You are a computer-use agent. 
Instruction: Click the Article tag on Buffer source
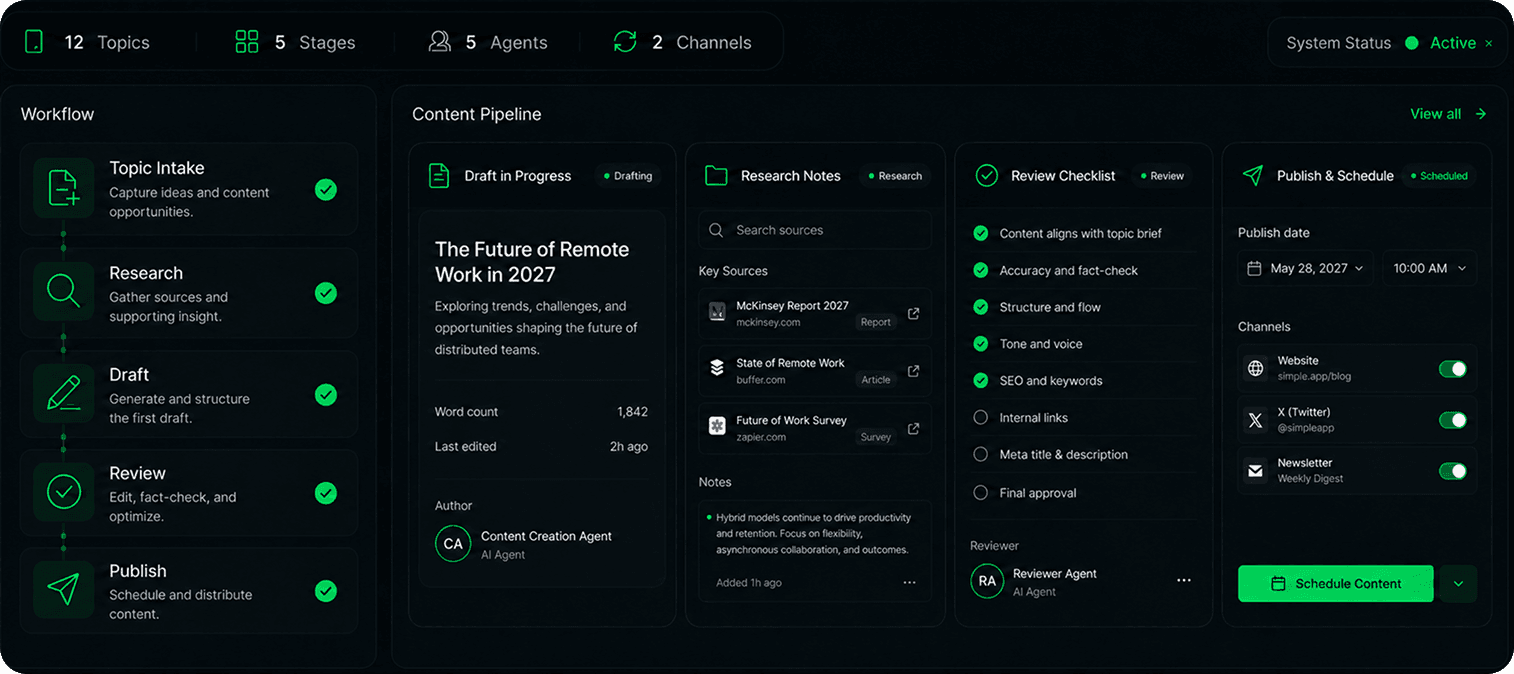point(875,380)
